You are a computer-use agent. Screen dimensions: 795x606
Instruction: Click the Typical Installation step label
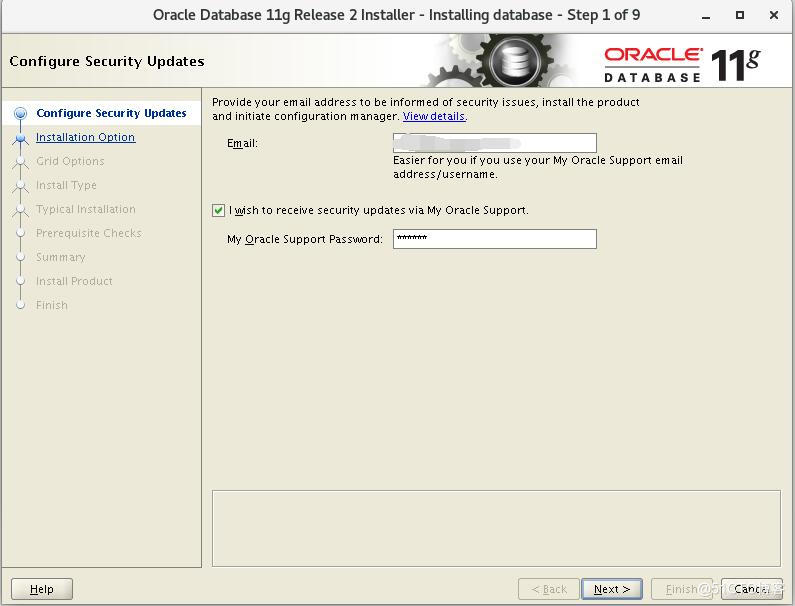click(x=86, y=209)
